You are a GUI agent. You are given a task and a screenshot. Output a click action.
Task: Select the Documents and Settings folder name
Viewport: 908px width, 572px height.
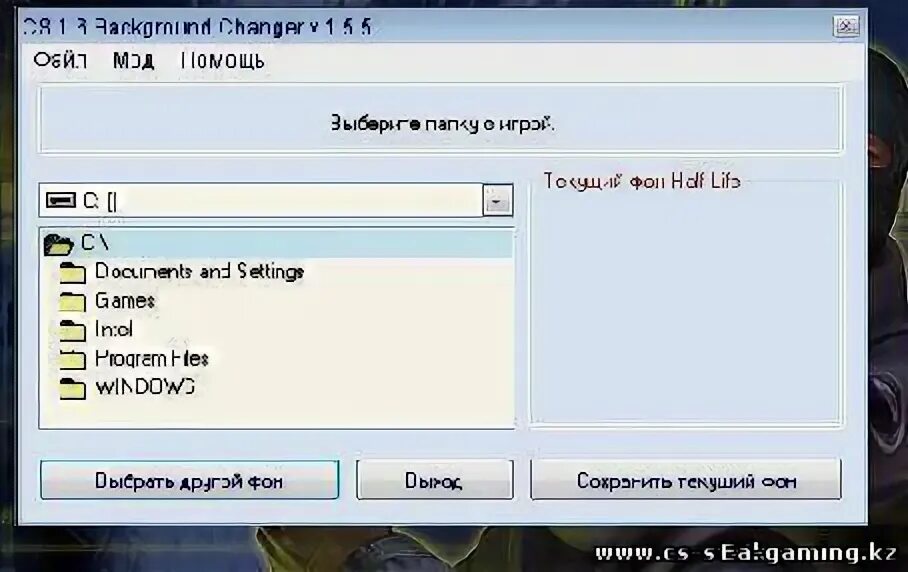coord(199,272)
